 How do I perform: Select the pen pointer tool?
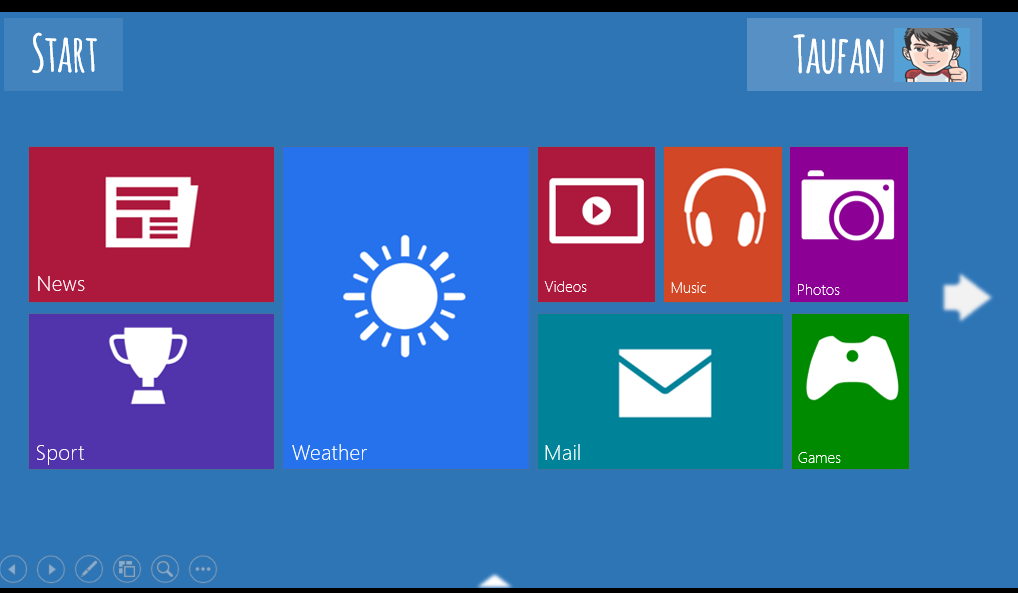(89, 570)
